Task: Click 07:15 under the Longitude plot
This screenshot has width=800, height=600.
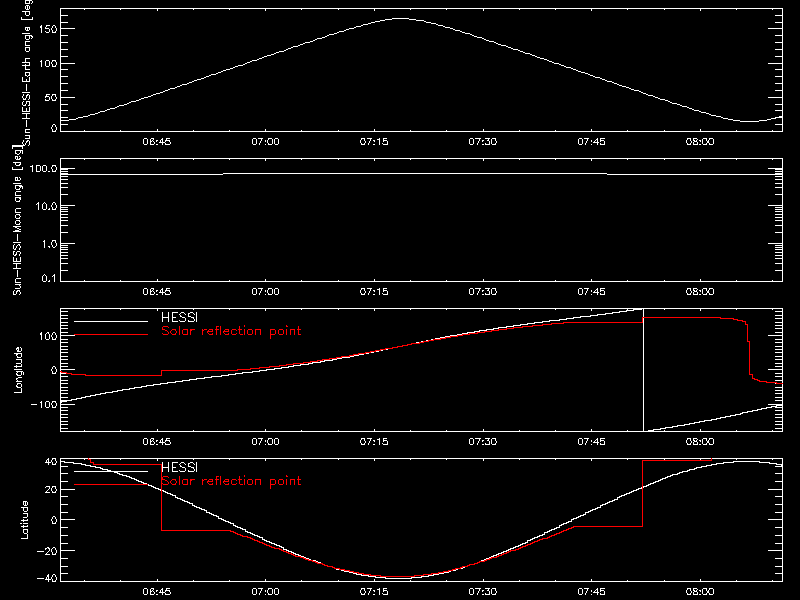Action: (x=374, y=442)
